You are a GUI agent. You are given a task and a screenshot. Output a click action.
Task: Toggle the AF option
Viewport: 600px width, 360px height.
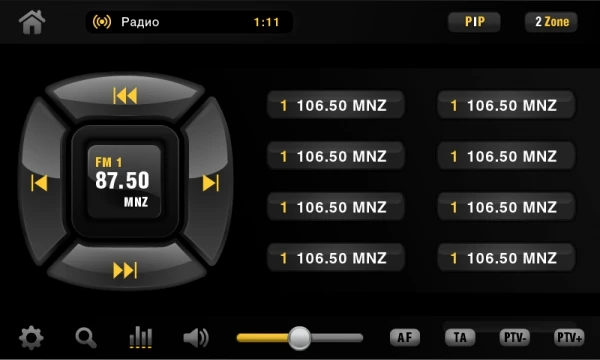[405, 337]
